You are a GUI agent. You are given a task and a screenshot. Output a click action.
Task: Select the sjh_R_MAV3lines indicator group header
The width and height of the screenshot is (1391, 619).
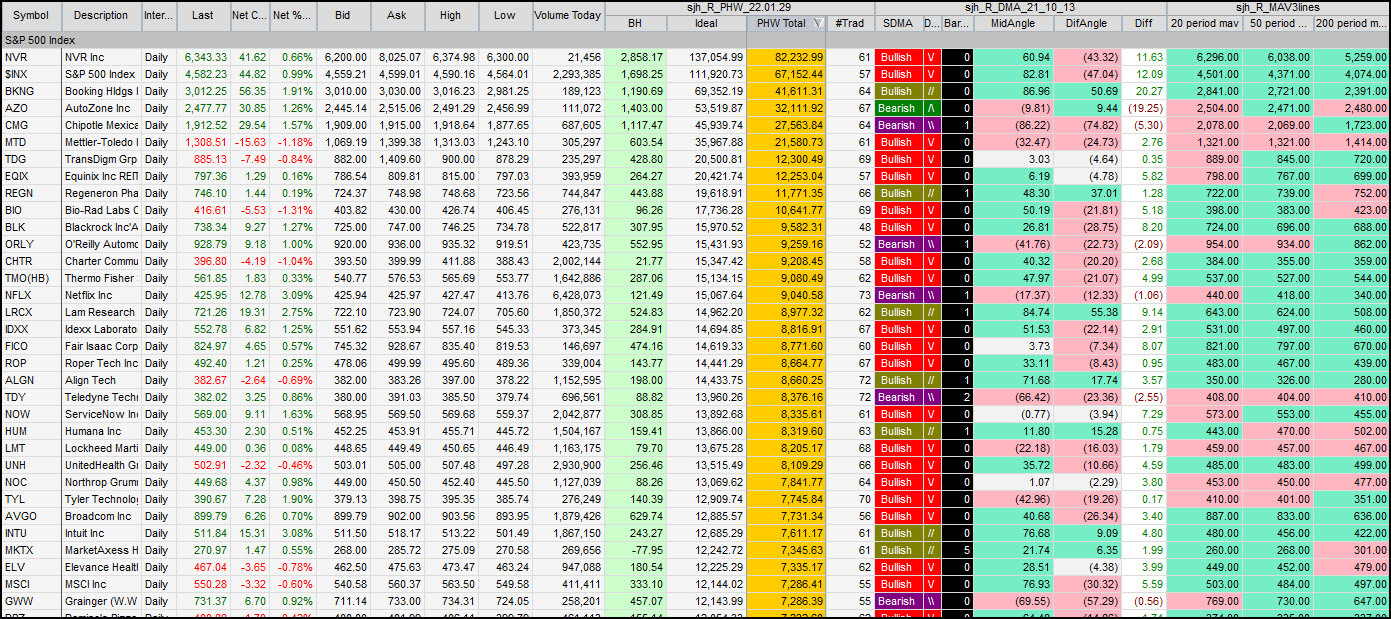(x=1278, y=8)
